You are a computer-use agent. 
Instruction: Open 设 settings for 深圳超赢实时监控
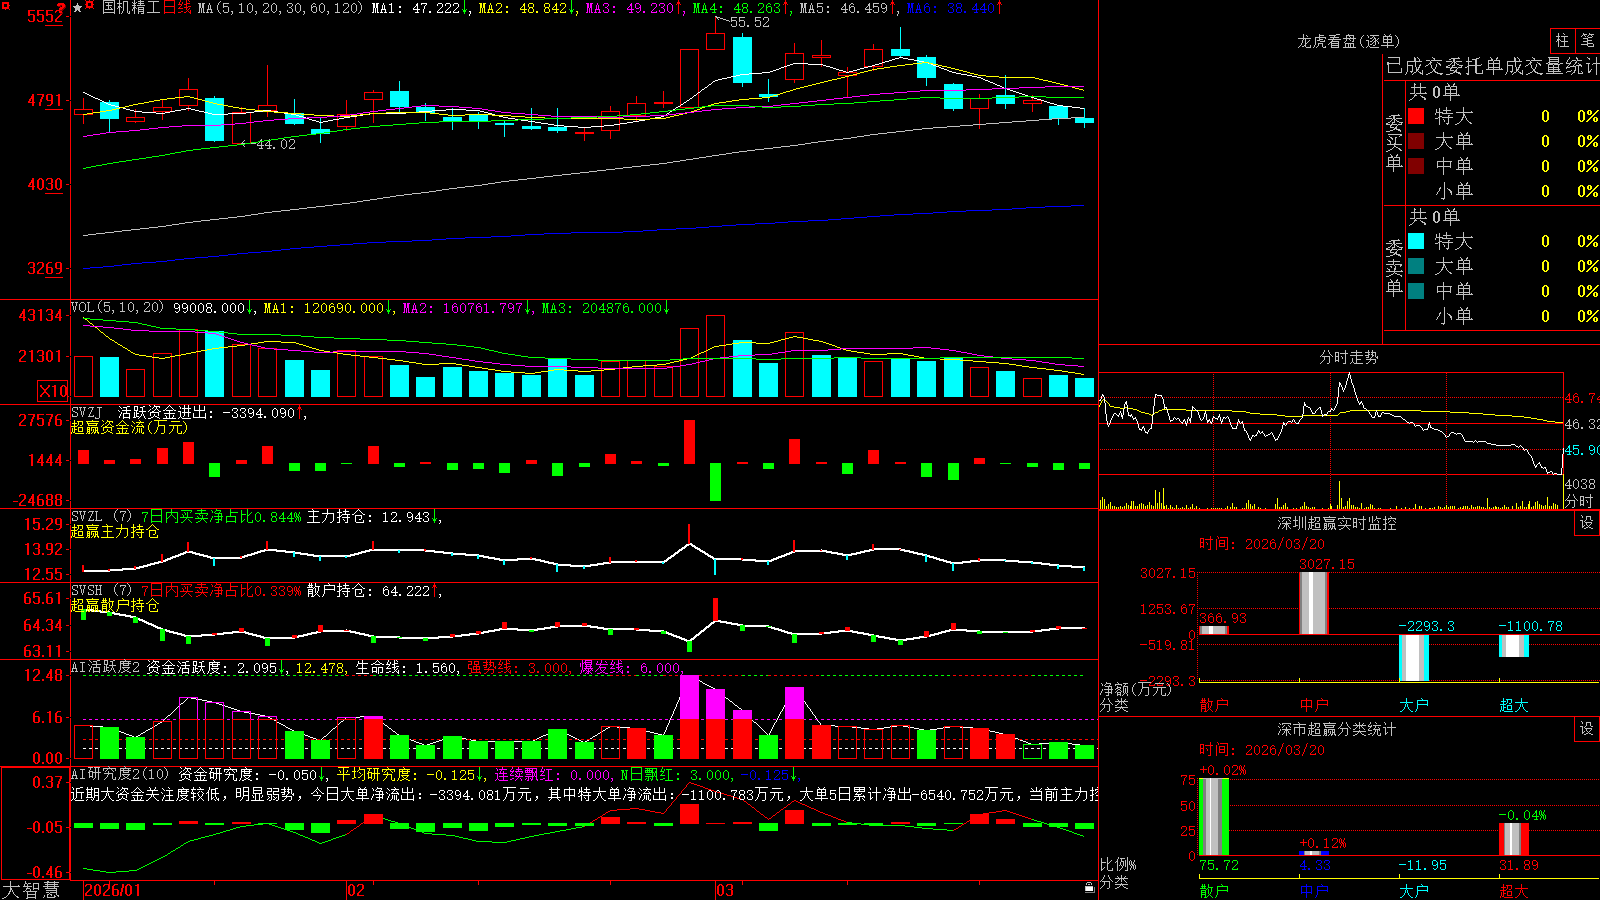coord(1587,523)
